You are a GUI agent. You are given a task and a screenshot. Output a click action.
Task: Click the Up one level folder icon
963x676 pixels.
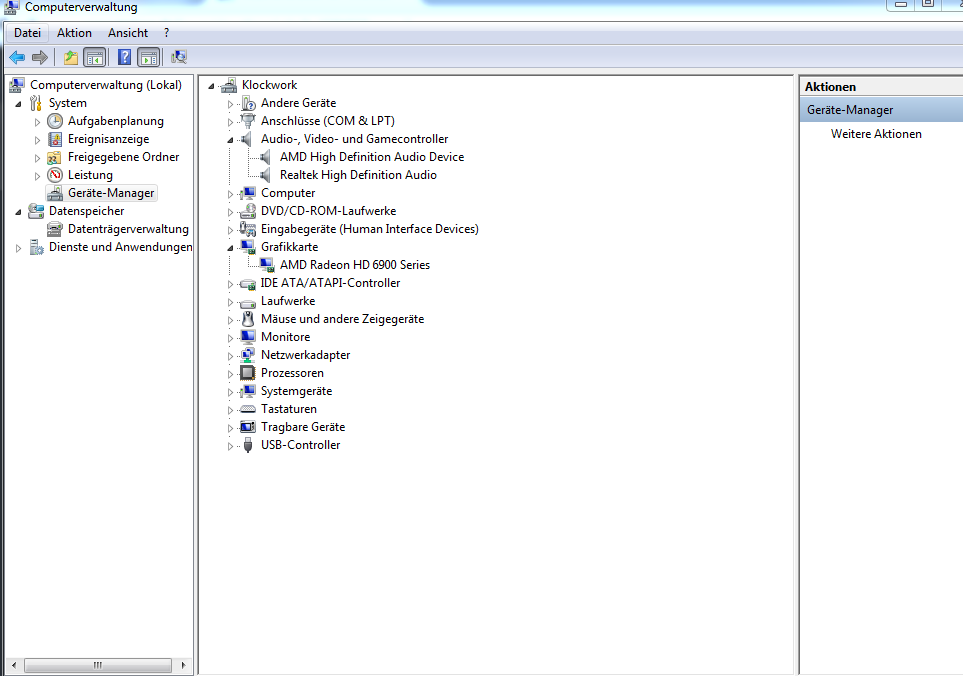pos(71,58)
